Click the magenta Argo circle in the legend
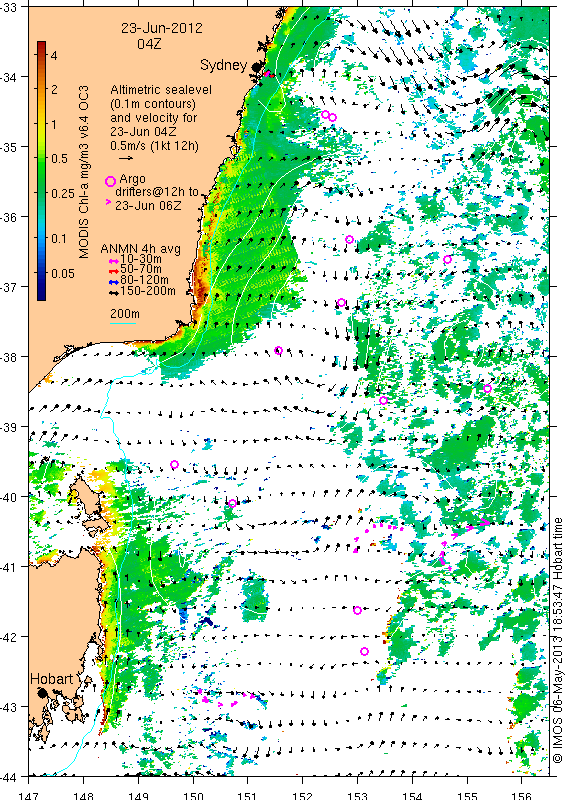This screenshot has width=570, height=800. tap(110, 181)
